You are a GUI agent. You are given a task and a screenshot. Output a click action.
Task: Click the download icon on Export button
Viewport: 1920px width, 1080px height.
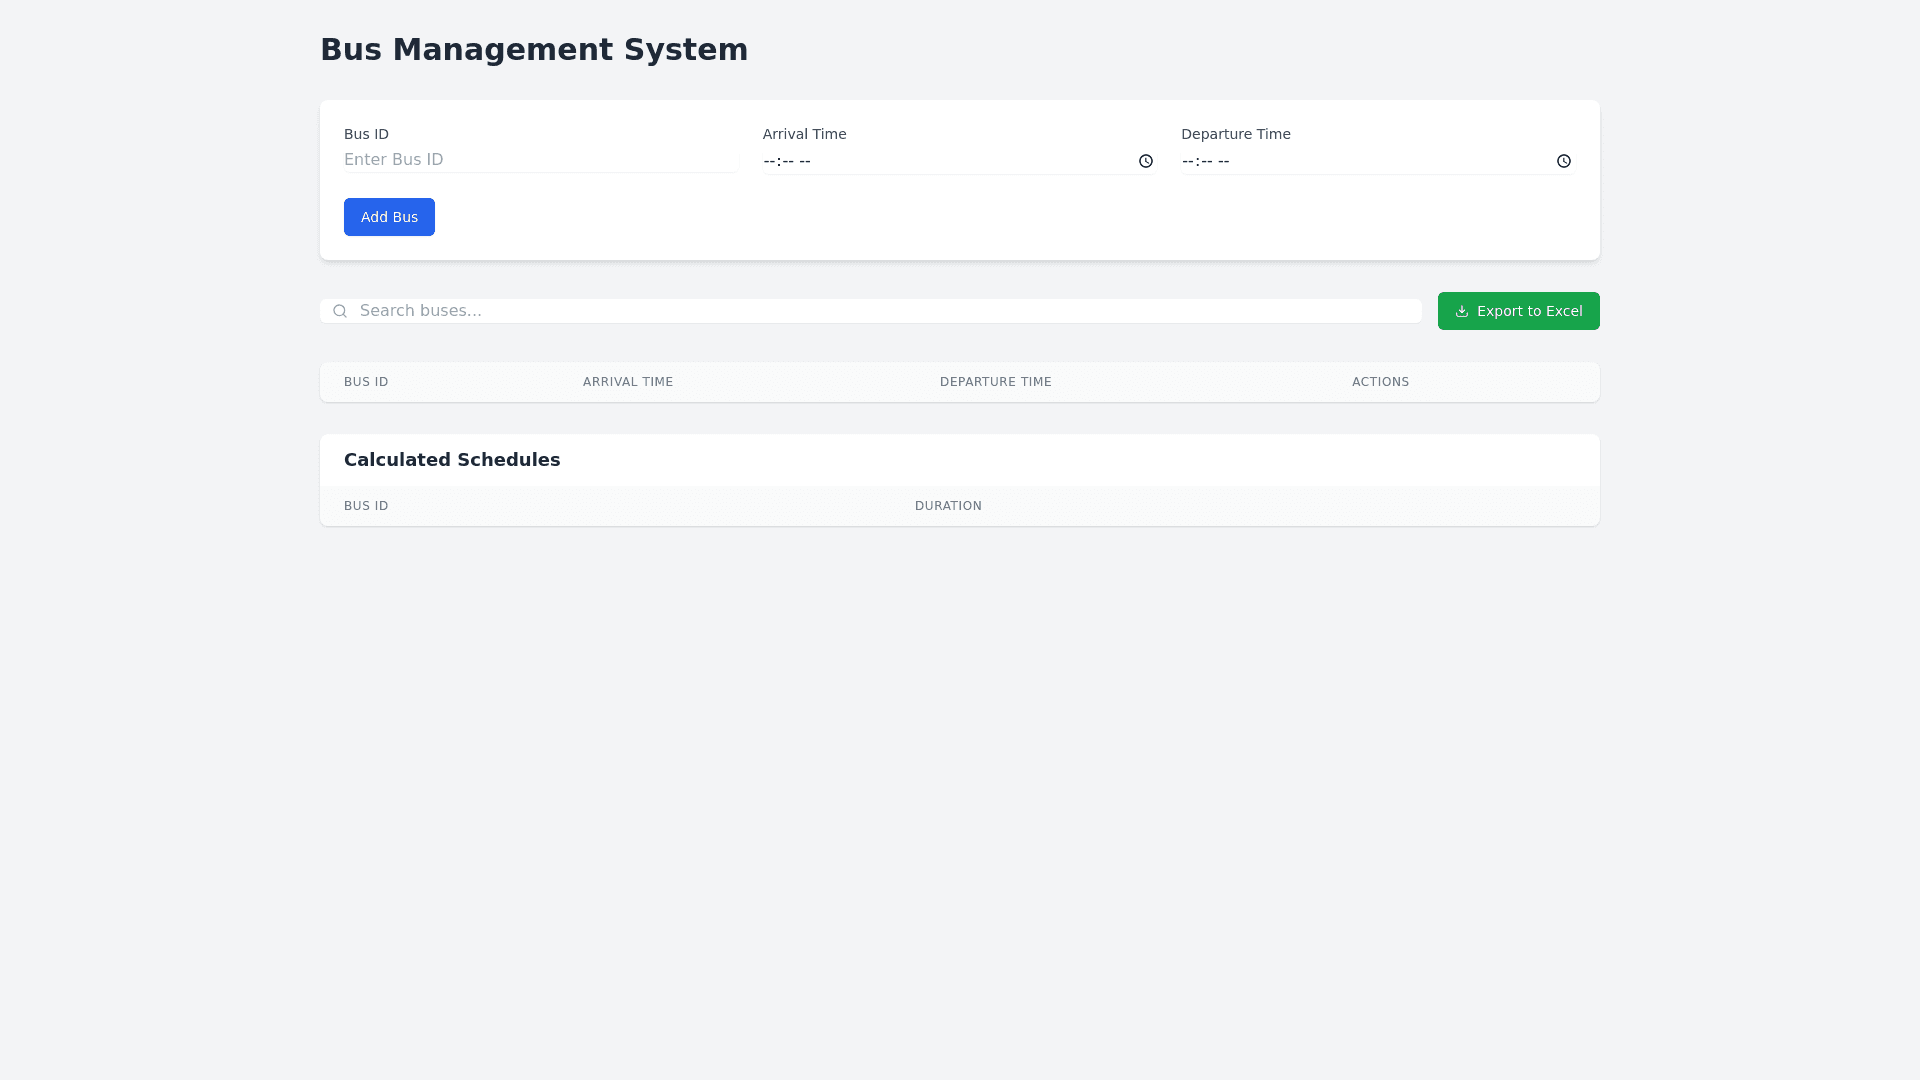point(1462,311)
